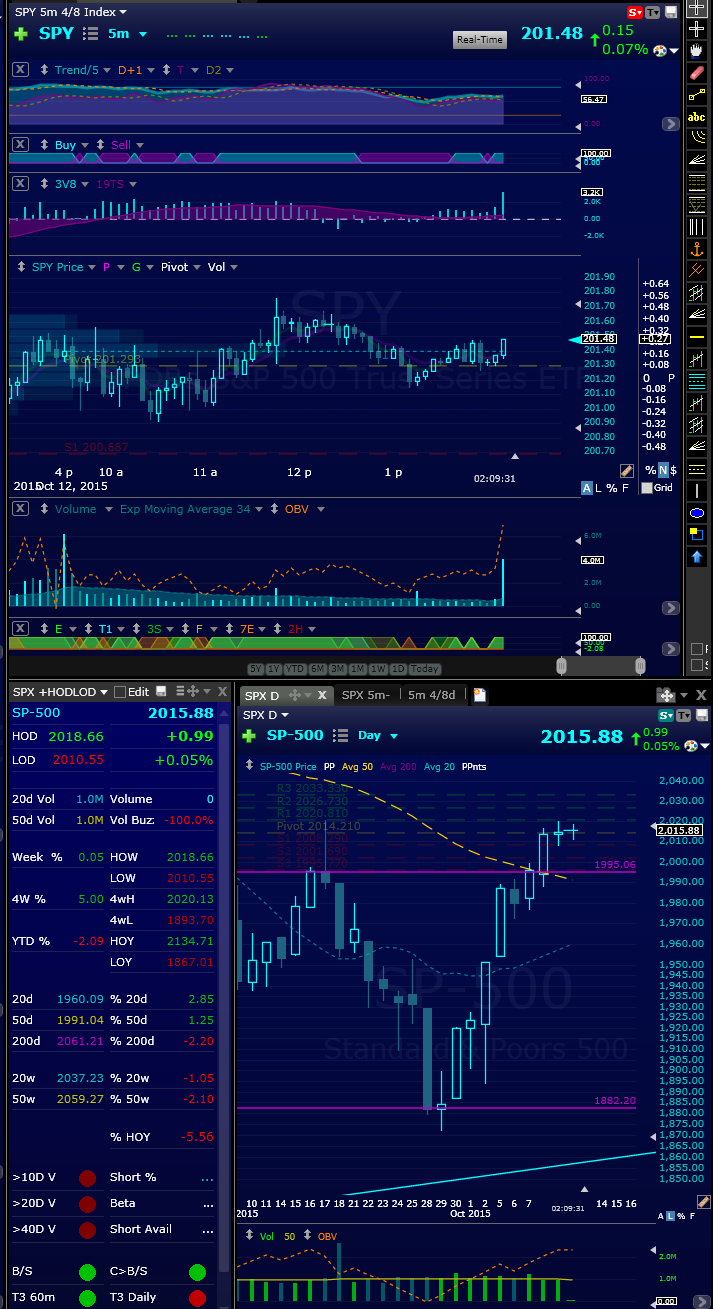The width and height of the screenshot is (713, 1309).
Task: Click the 1995.06 purple price level label
Action: [x=614, y=864]
